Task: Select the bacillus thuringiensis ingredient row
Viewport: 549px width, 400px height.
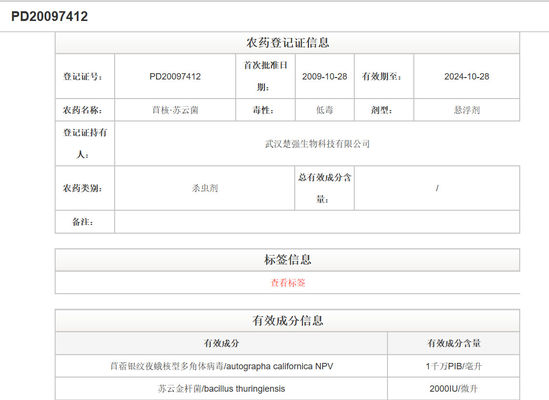Action: 287,388
